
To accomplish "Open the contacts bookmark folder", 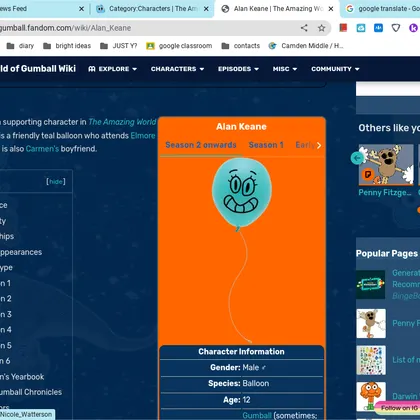I will click(241, 46).
